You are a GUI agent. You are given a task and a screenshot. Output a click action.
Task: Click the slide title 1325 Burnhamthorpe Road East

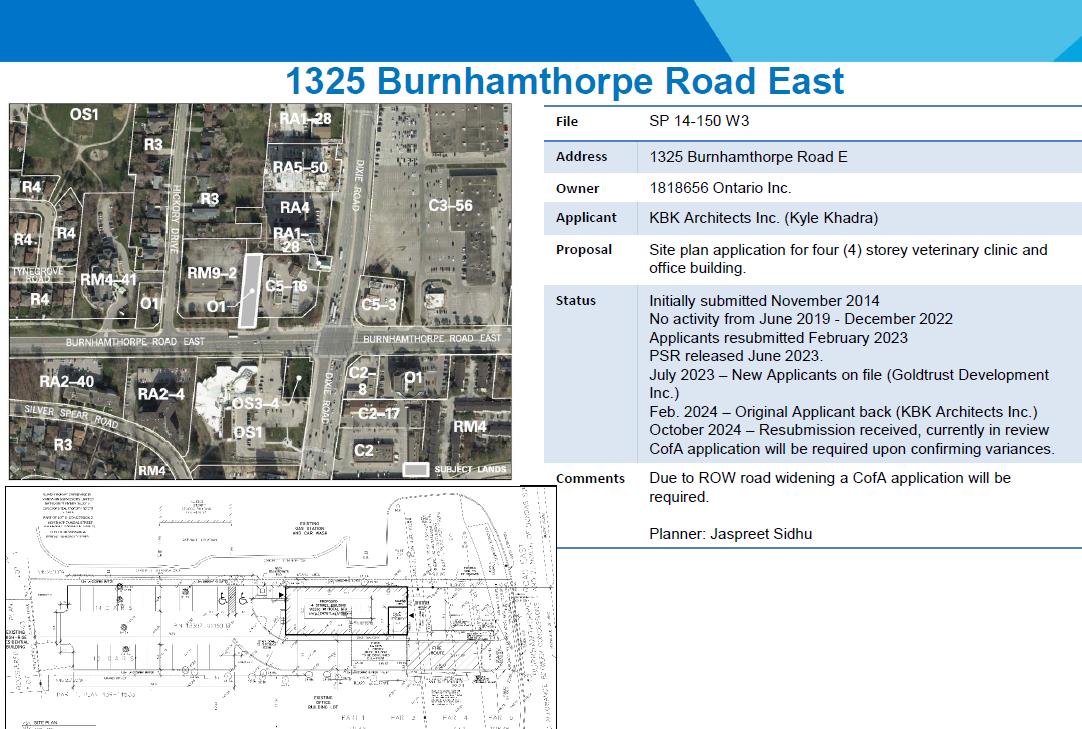pos(565,81)
